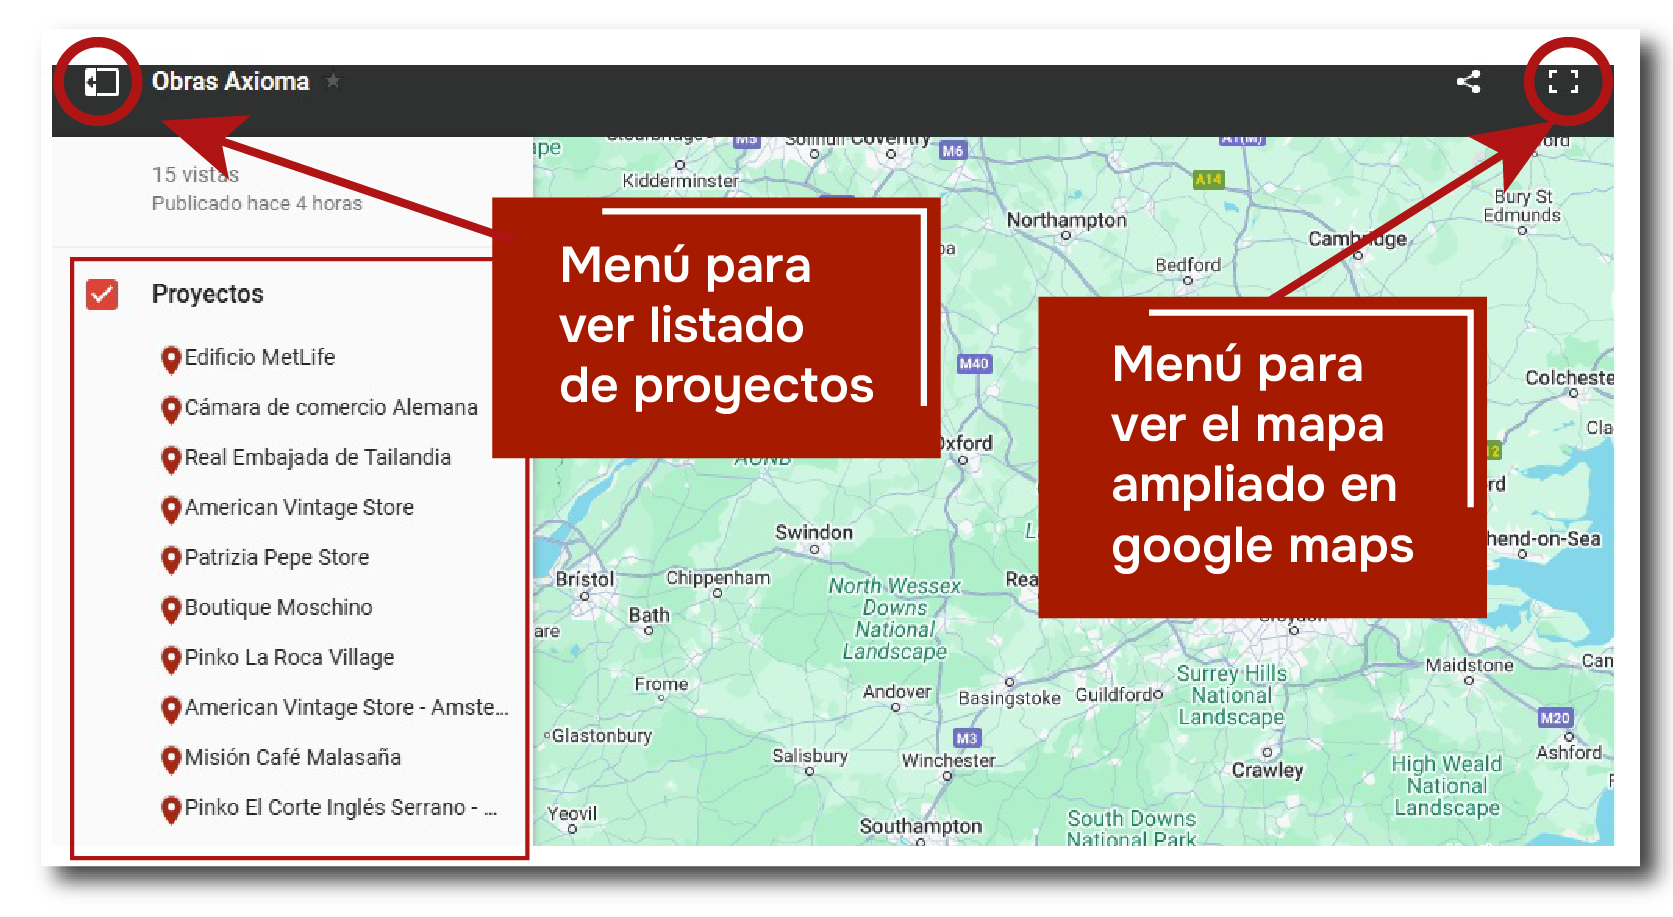Open the share map icon
The image size is (1673, 917).
[1468, 82]
